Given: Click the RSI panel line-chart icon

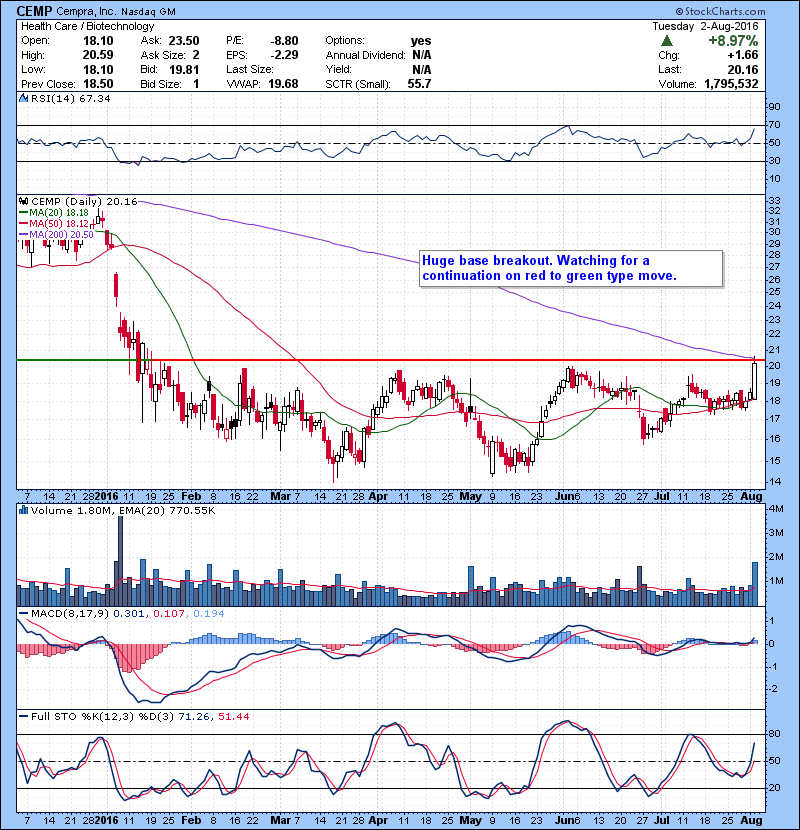Looking at the screenshot, I should point(23,98).
